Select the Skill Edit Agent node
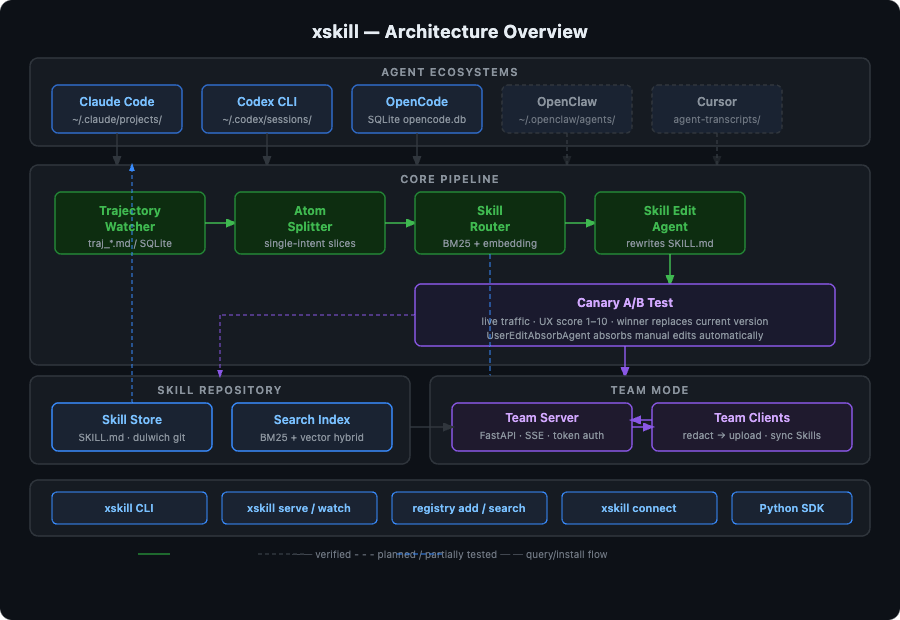Image resolution: width=900 pixels, height=620 pixels. coord(670,223)
